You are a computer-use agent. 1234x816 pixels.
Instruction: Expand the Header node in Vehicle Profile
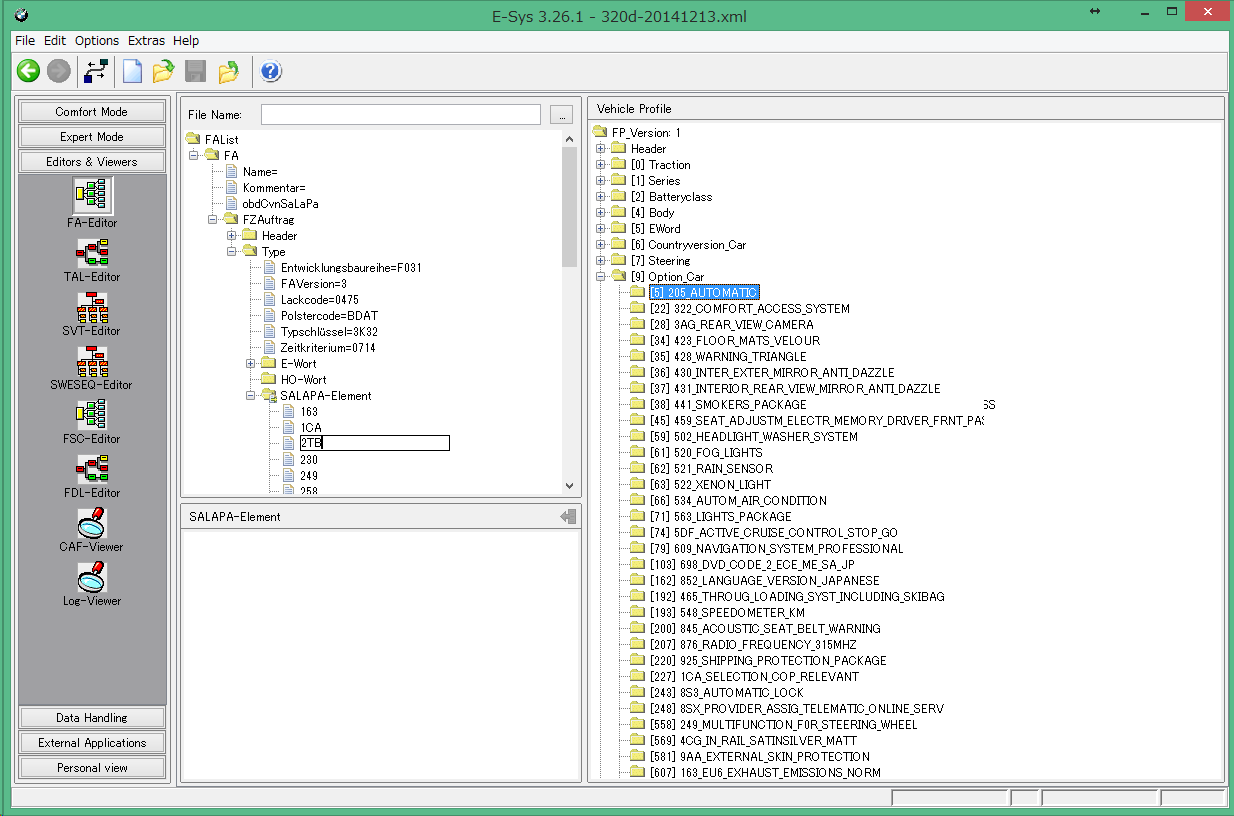click(601, 149)
